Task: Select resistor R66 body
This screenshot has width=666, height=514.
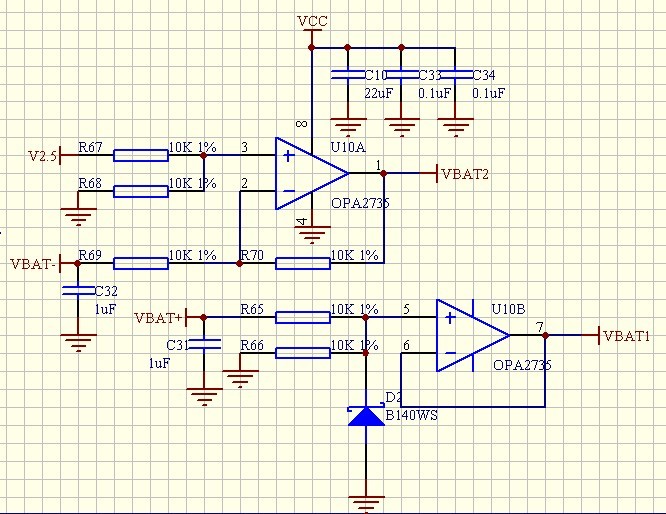Action: (x=303, y=353)
